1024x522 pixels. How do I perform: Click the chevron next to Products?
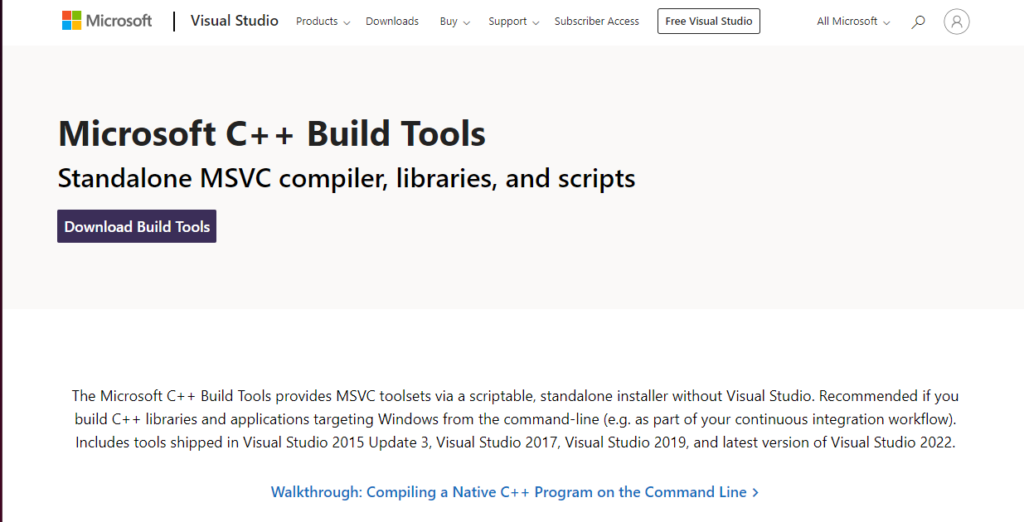347,23
